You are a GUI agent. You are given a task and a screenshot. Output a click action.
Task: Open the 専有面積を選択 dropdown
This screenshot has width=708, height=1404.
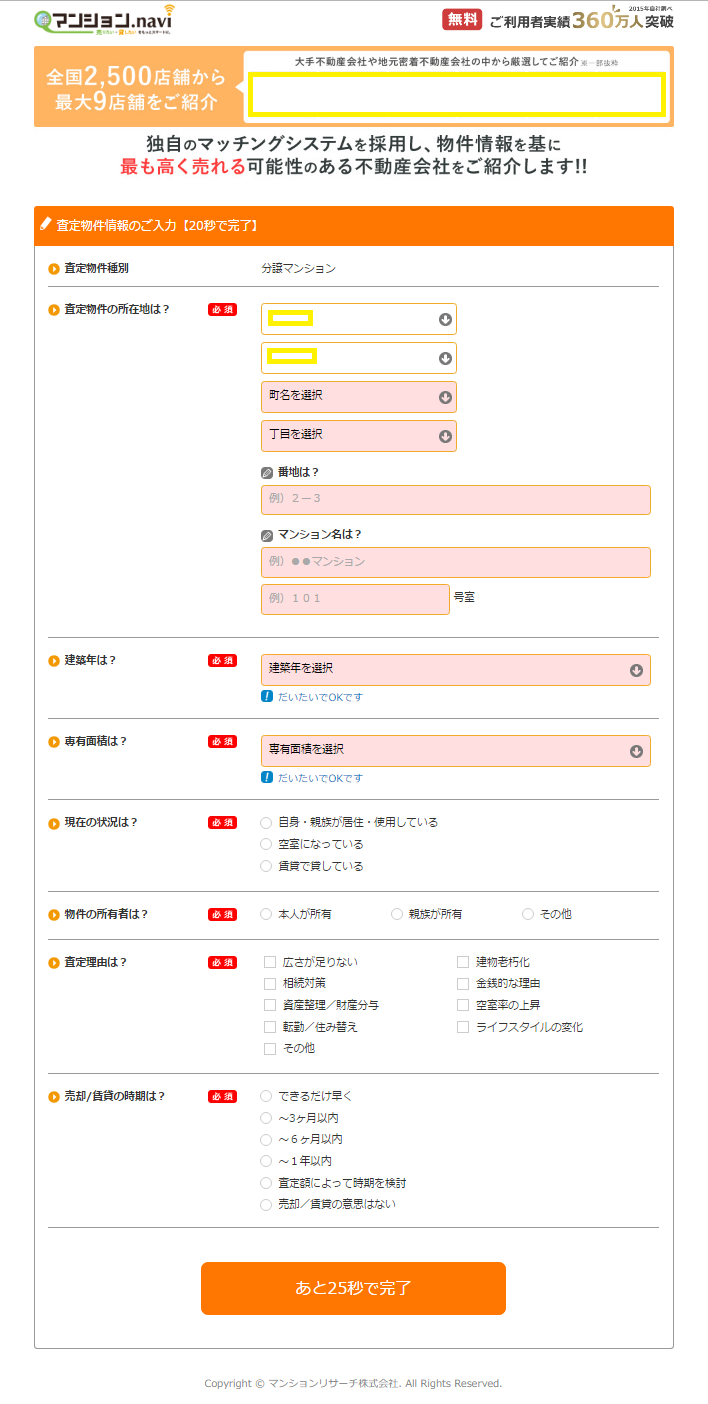pos(455,751)
